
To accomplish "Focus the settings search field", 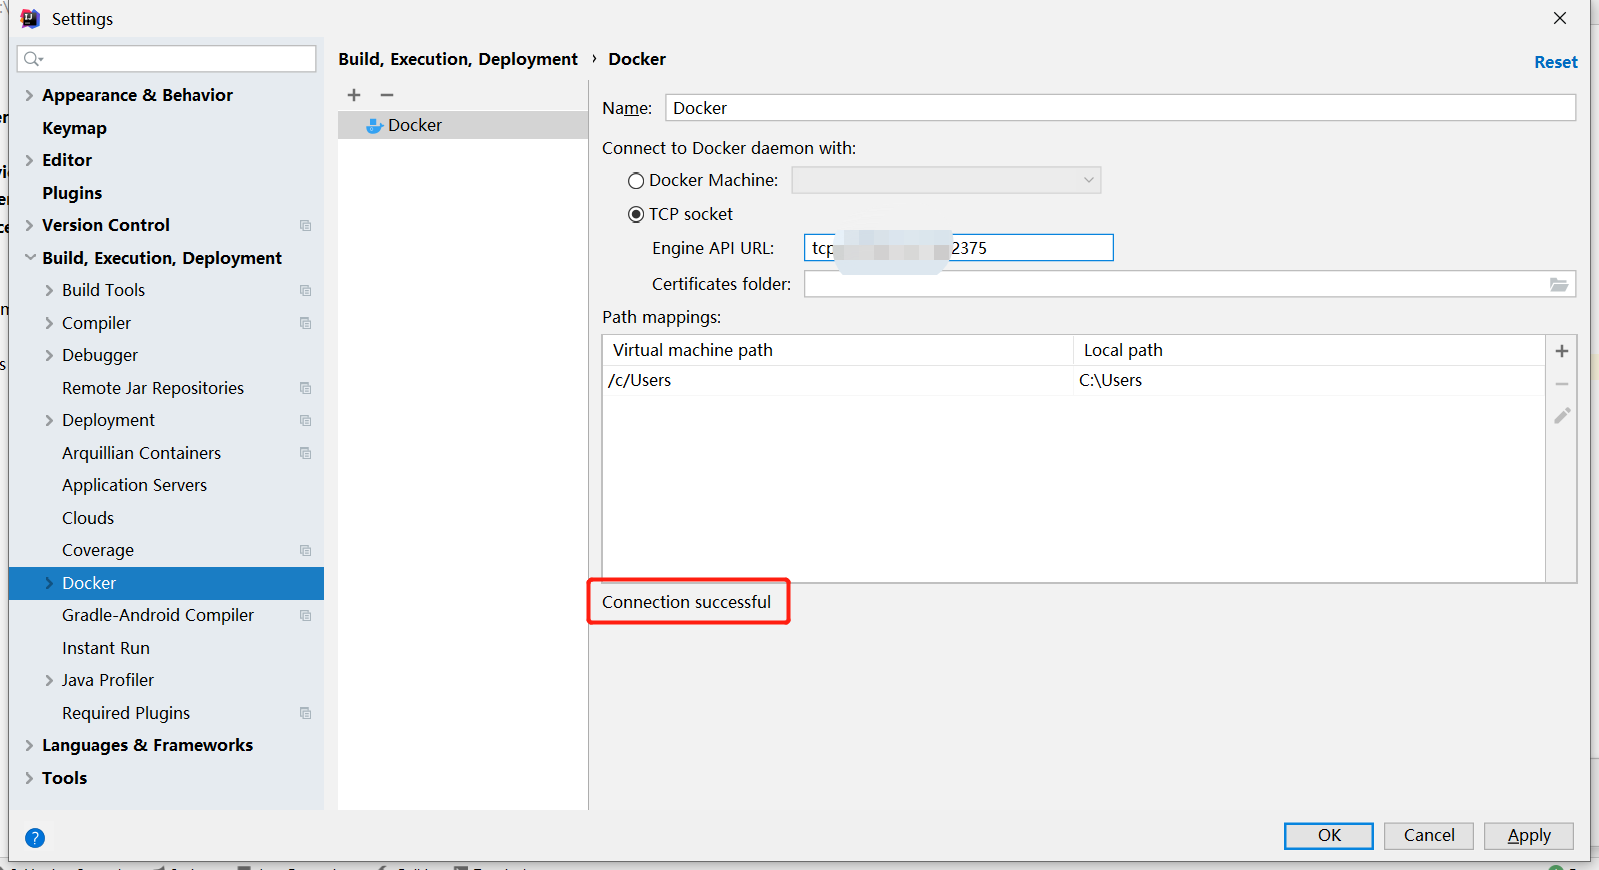I will point(167,59).
